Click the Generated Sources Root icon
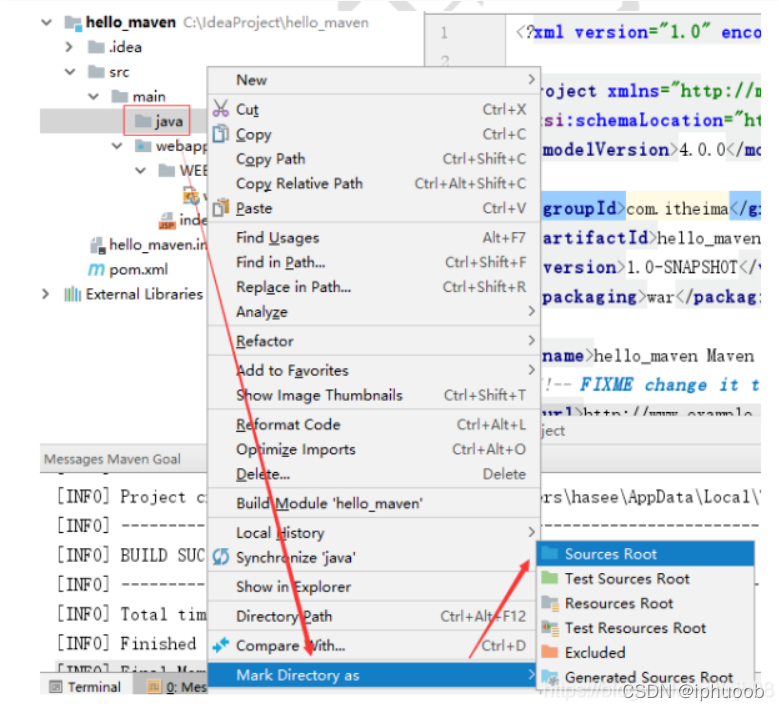Viewport: 779px width, 711px height. [x=549, y=677]
